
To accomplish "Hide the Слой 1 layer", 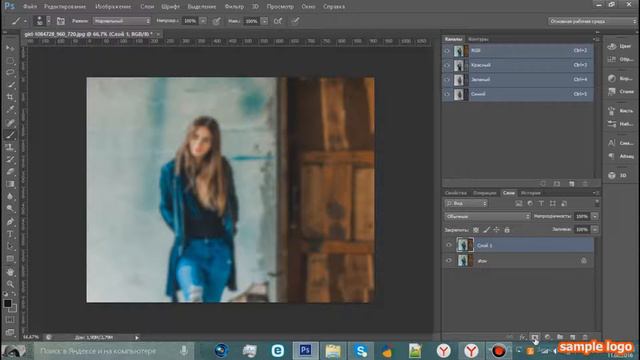I will click(449, 245).
